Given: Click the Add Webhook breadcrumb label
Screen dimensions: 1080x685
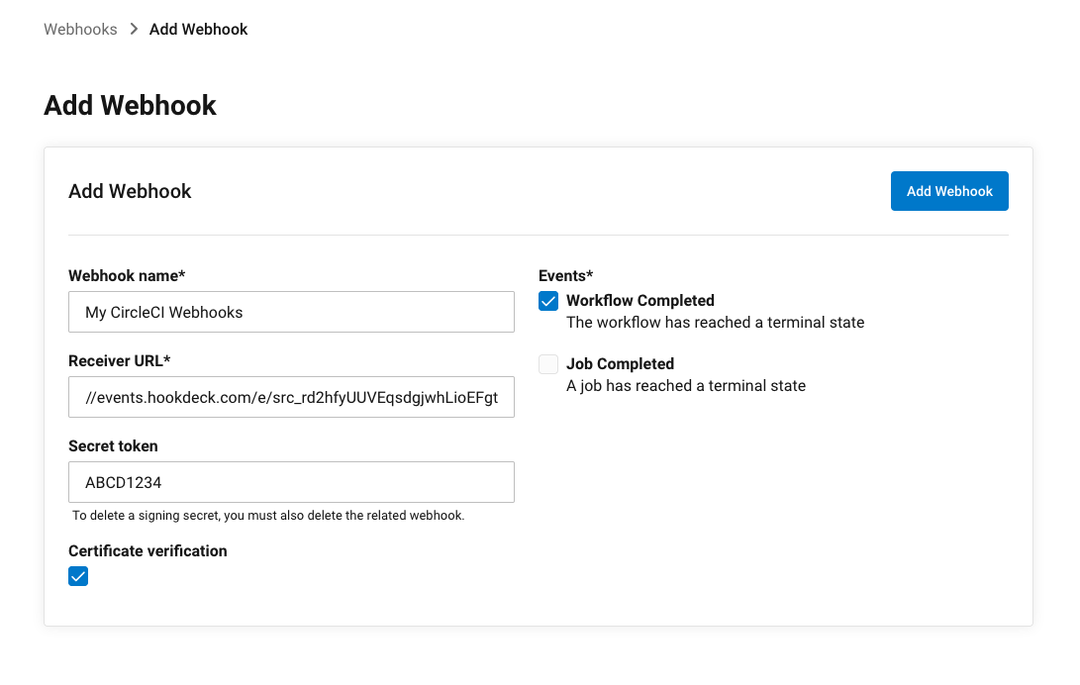Looking at the screenshot, I should [198, 29].
